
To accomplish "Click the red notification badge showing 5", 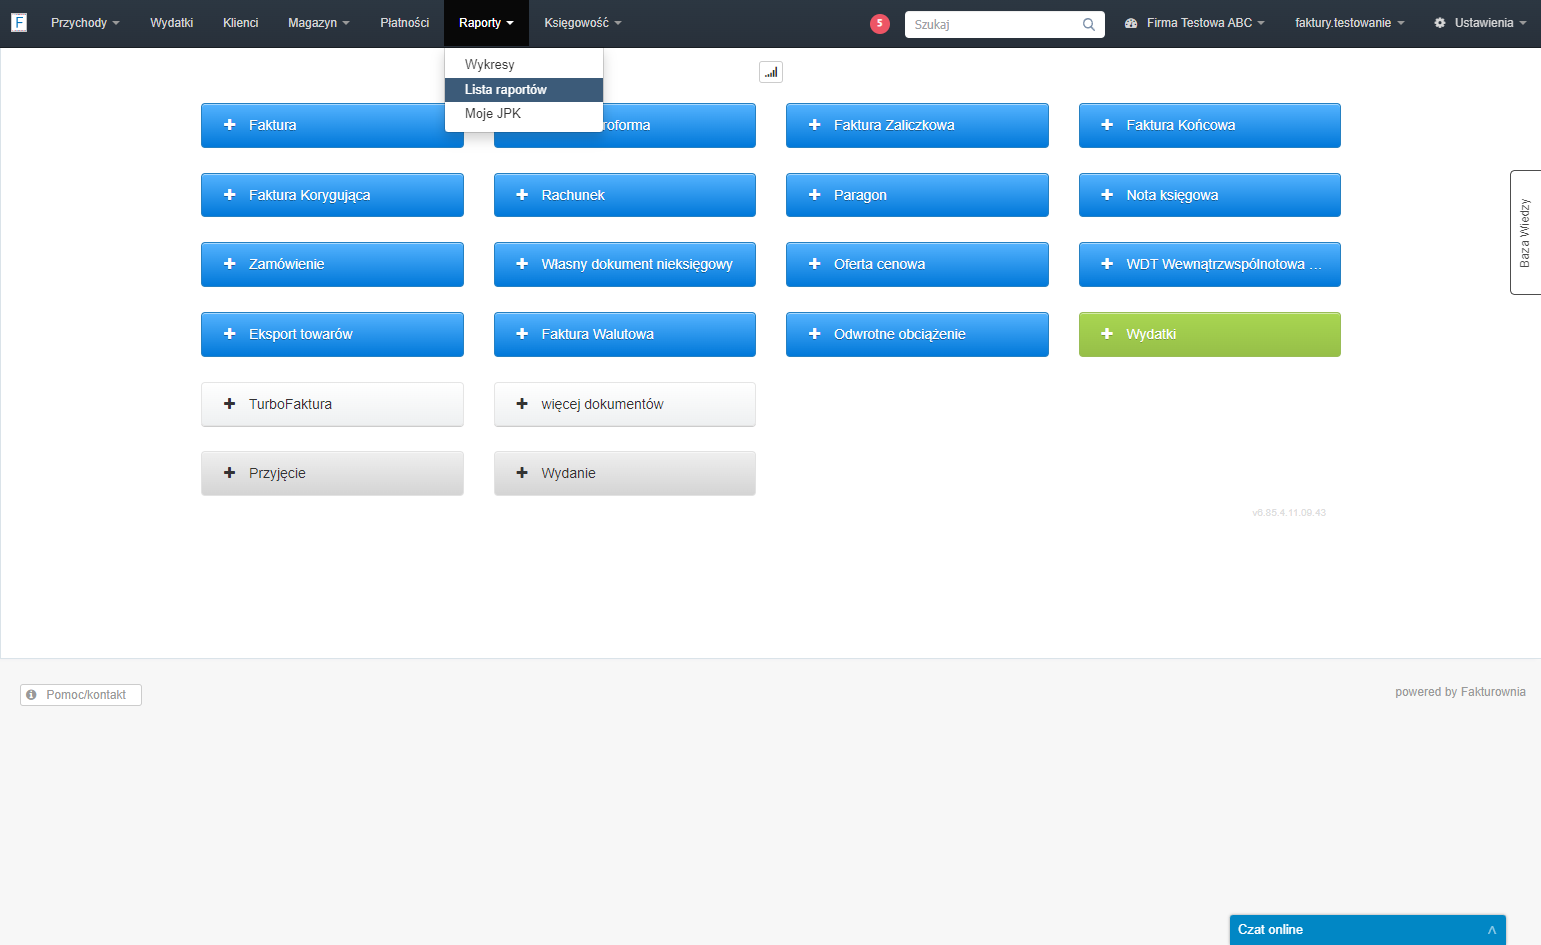I will (x=880, y=23).
